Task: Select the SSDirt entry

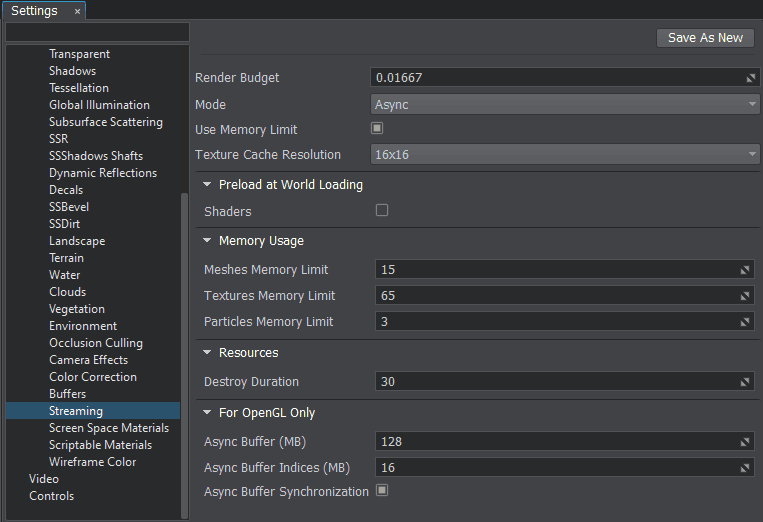Action: tap(64, 224)
